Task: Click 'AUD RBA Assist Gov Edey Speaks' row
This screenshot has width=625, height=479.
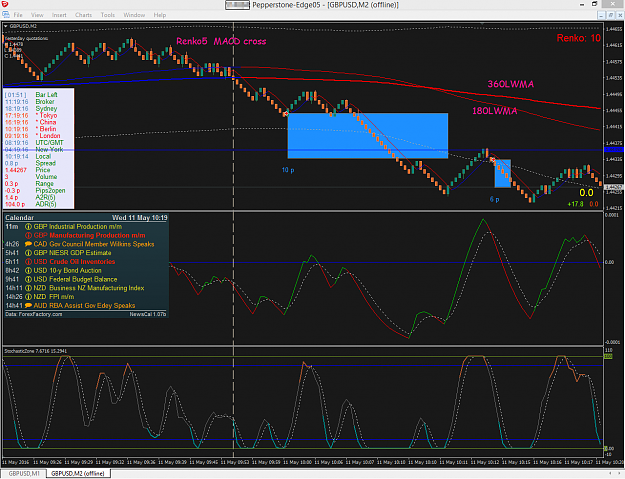Action: click(86, 306)
